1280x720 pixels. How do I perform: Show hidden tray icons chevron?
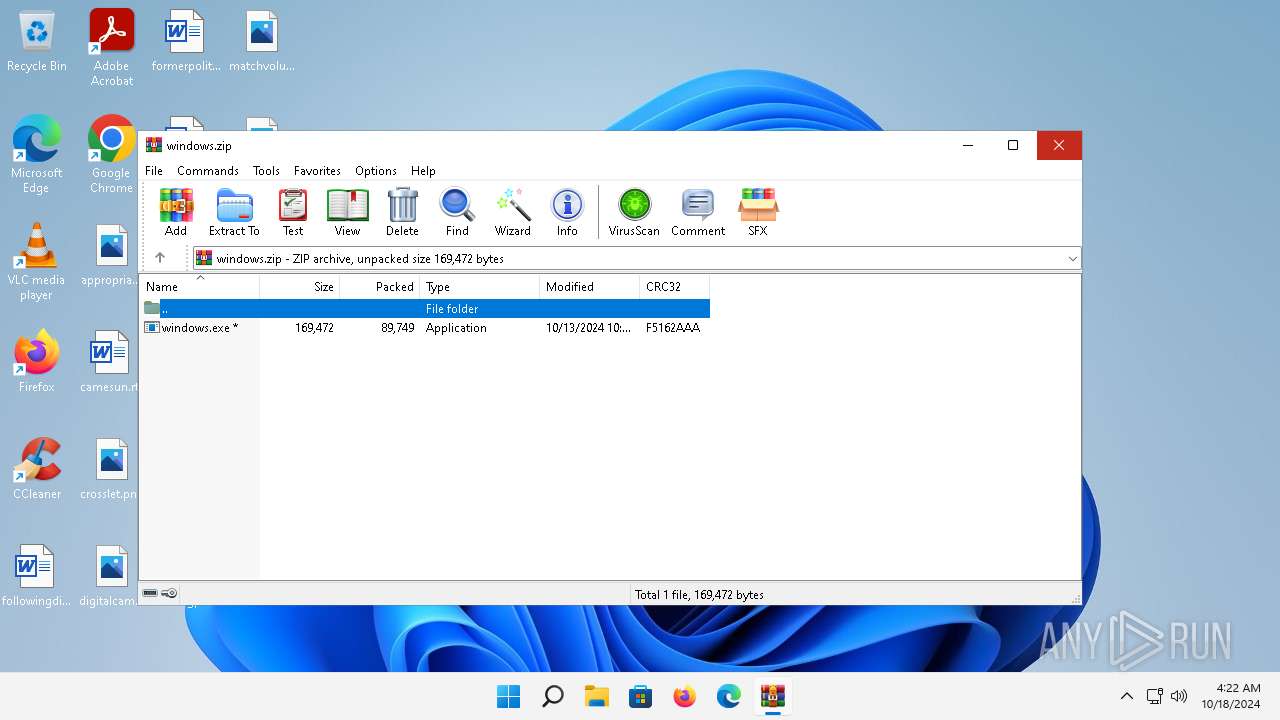point(1127,696)
